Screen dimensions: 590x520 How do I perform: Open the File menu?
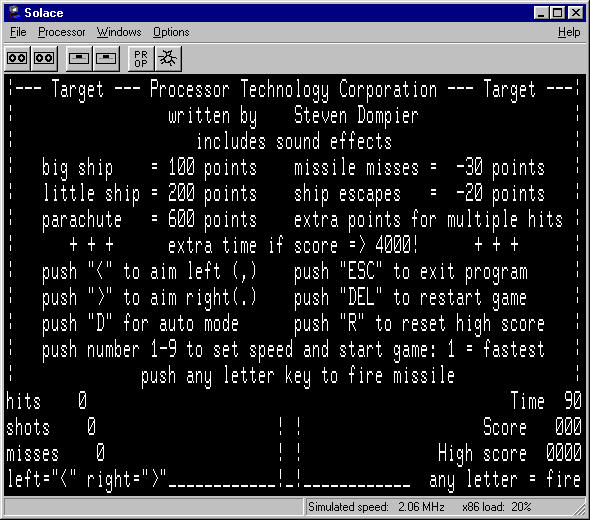pos(18,32)
